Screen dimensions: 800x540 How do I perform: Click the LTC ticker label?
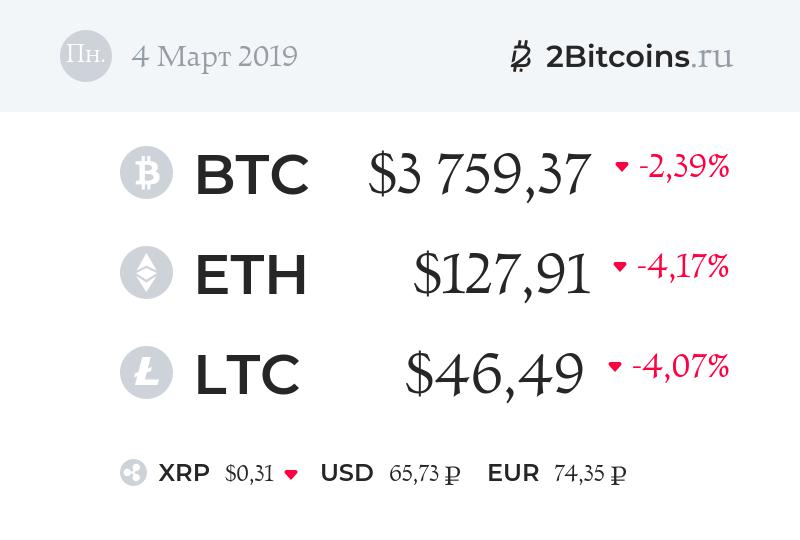[x=247, y=374]
